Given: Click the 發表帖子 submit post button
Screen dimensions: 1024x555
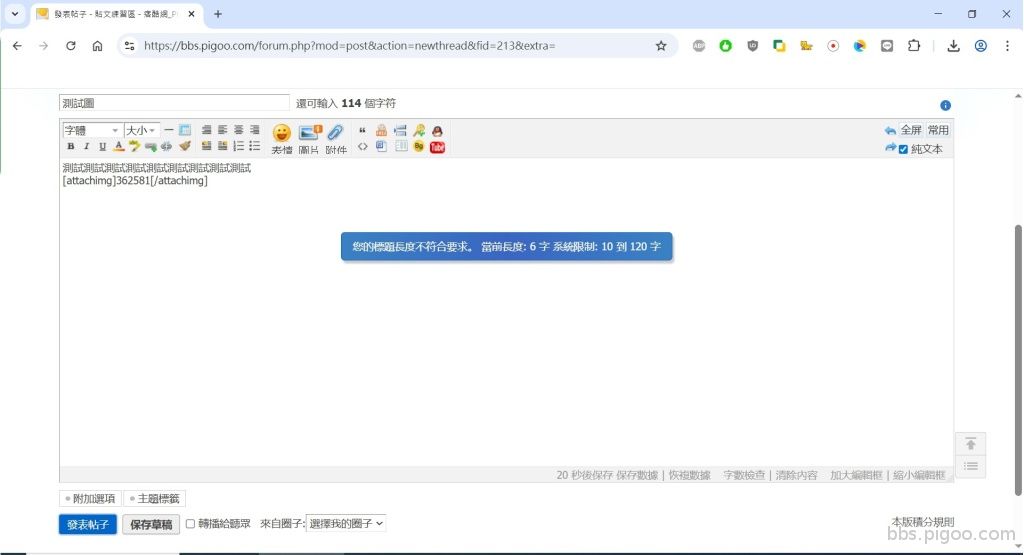Looking at the screenshot, I should (x=88, y=524).
